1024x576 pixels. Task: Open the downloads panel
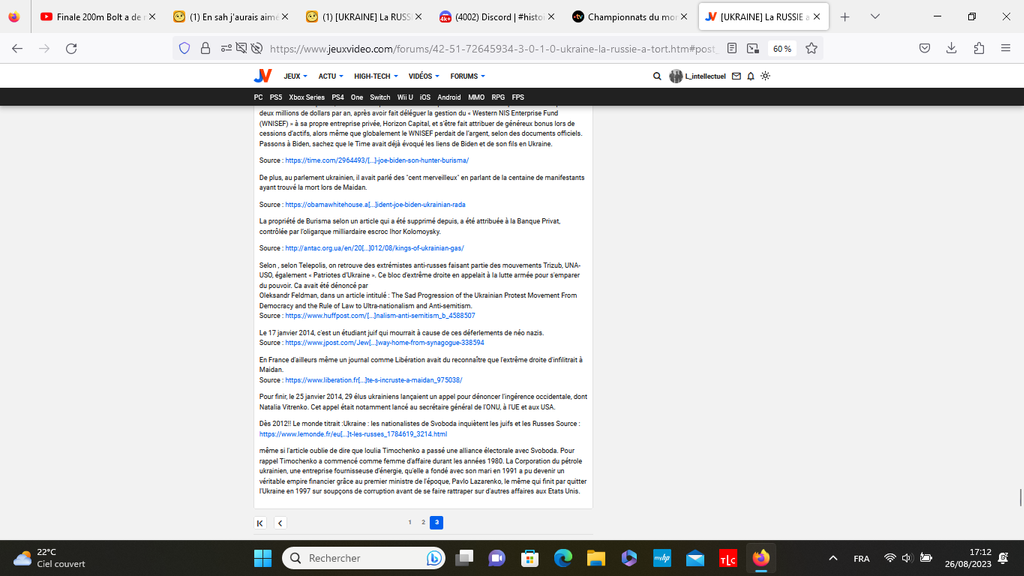click(952, 48)
